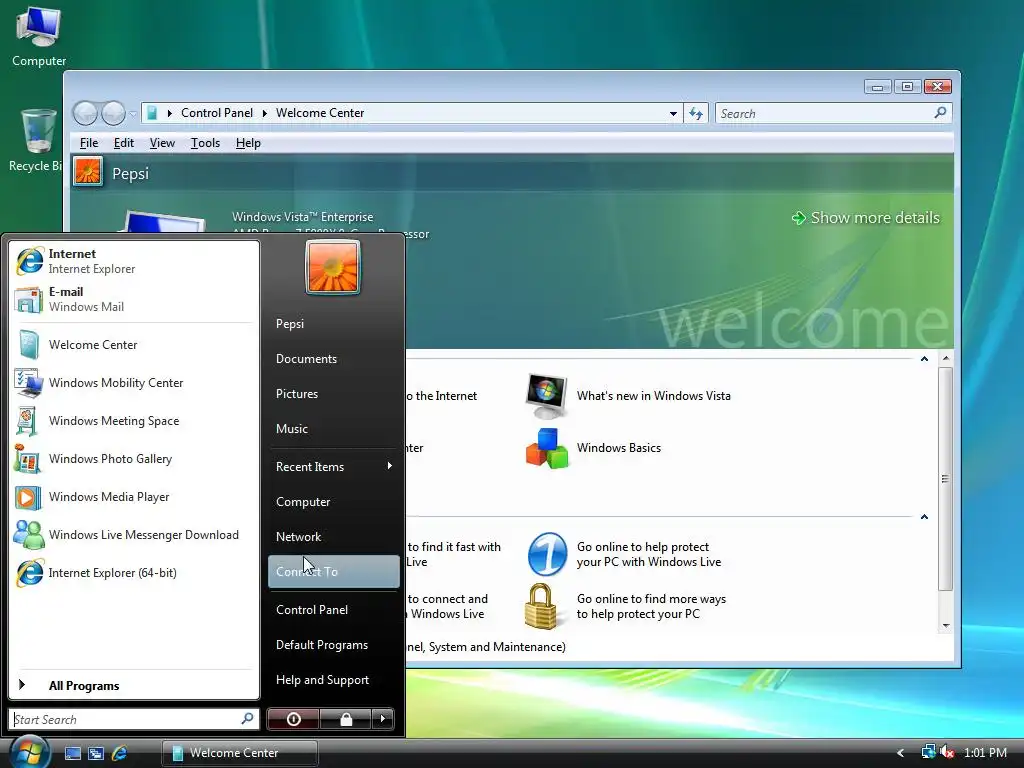Click the Windows Live protect PC icon
The height and width of the screenshot is (768, 1024).
pyautogui.click(x=547, y=554)
